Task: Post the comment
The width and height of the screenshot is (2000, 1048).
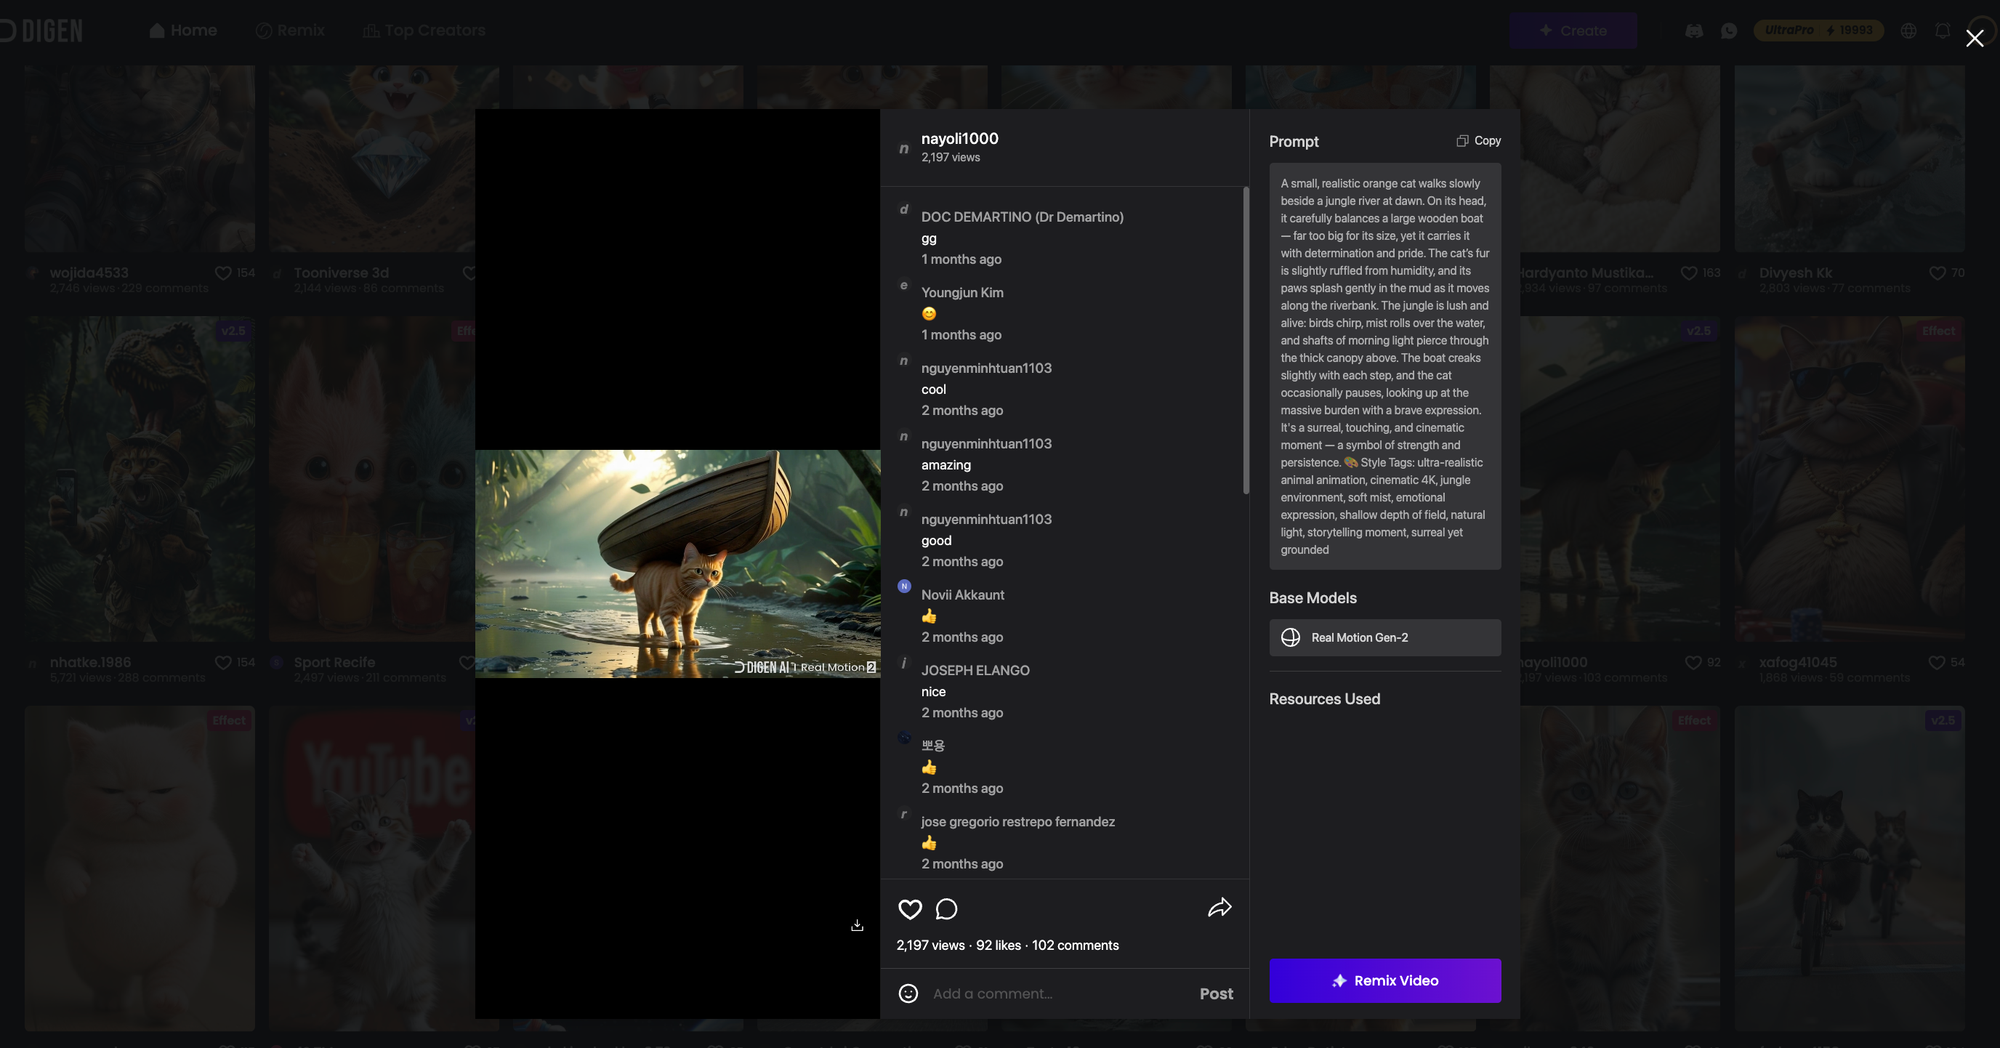Action: (x=1216, y=993)
